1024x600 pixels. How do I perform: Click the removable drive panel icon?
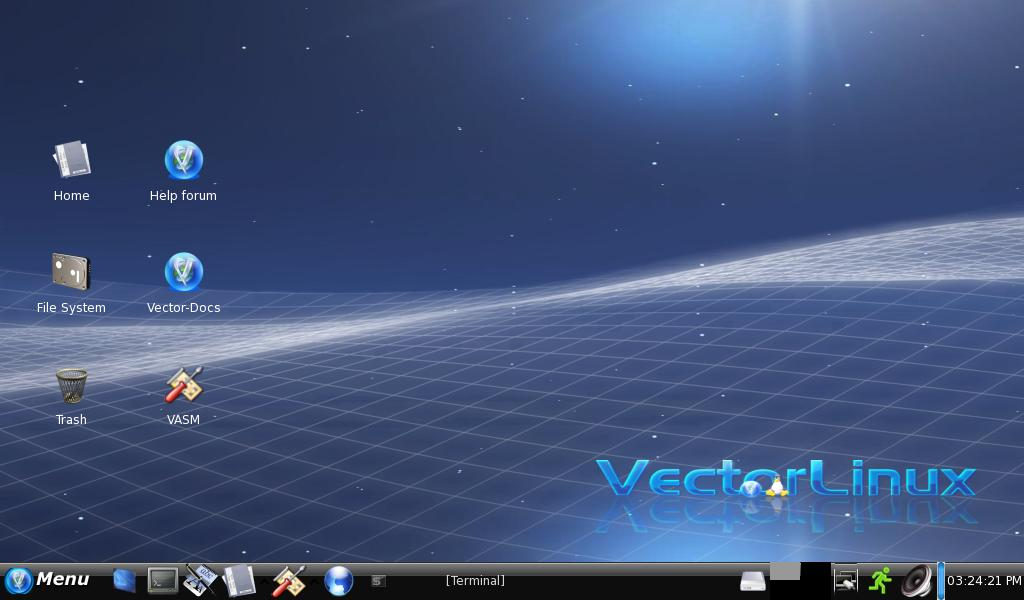coord(752,580)
